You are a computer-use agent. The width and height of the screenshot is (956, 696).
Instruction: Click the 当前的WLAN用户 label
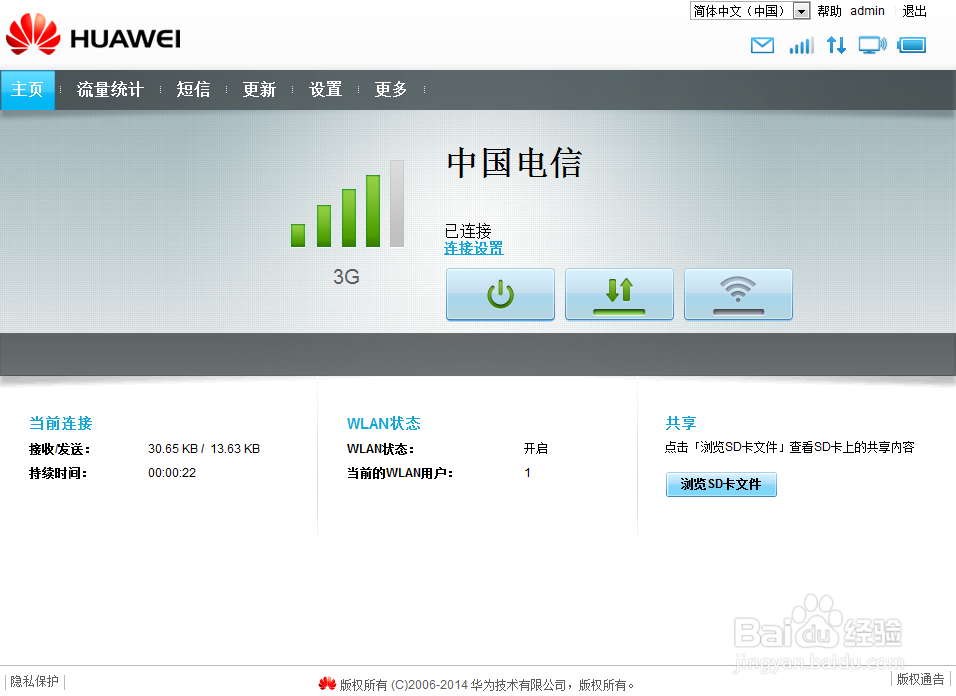400,473
